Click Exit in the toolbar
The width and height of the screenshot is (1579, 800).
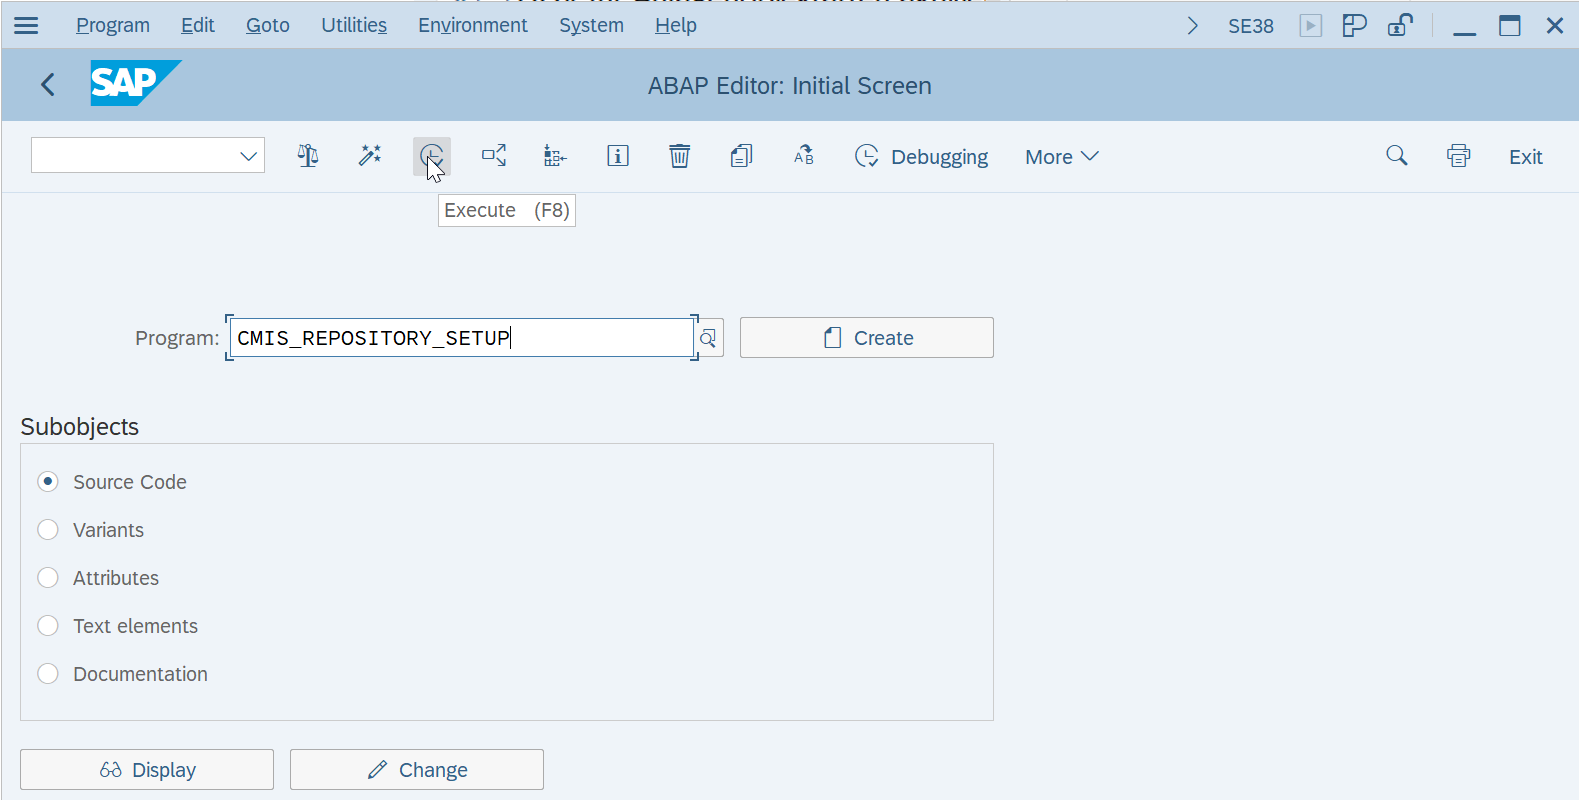1526,157
